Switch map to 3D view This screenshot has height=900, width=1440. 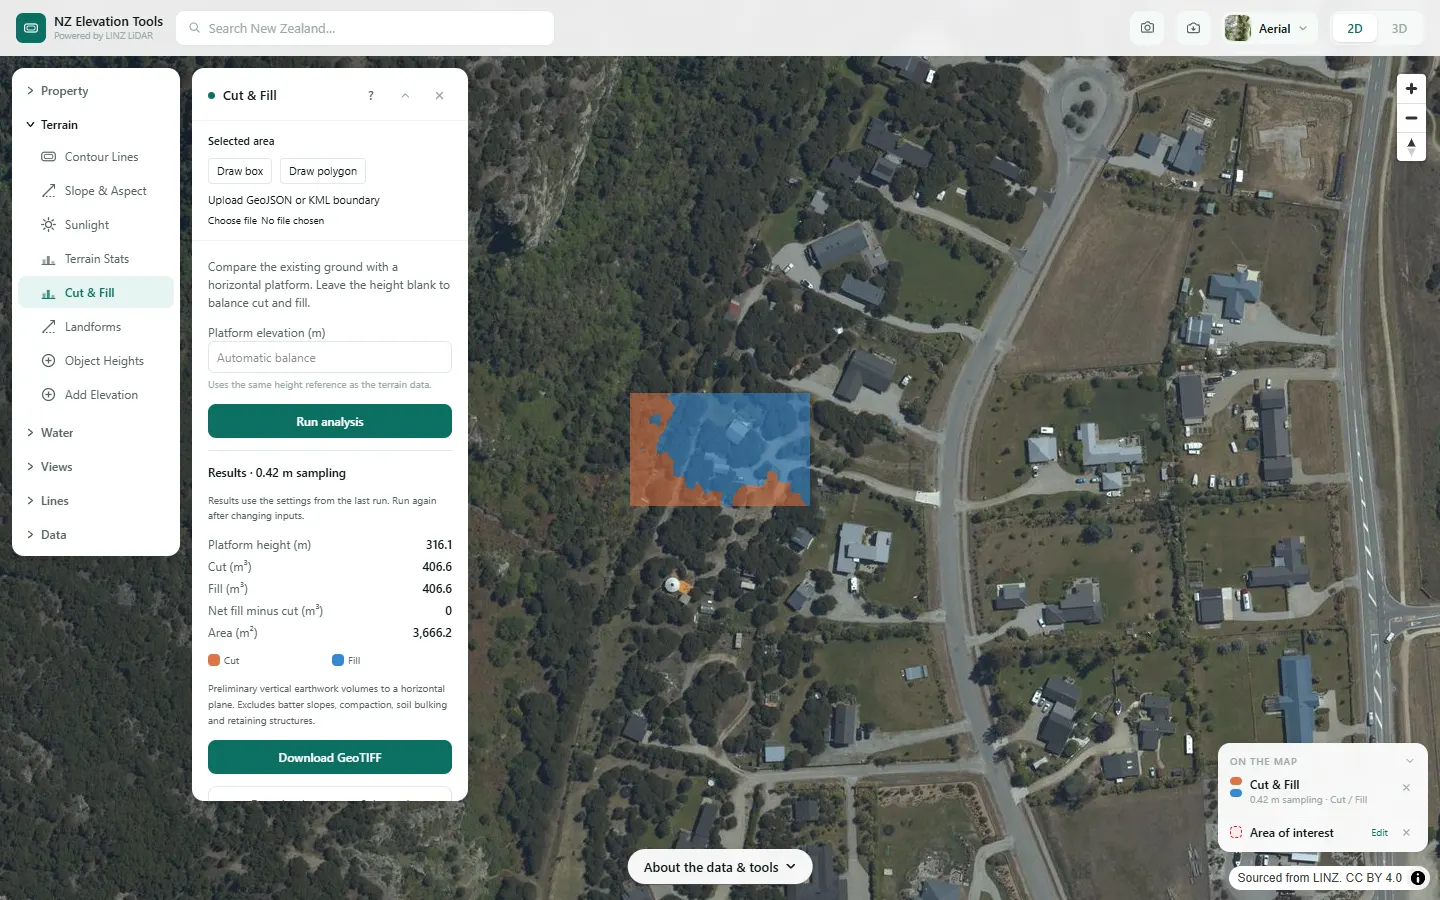1399,28
